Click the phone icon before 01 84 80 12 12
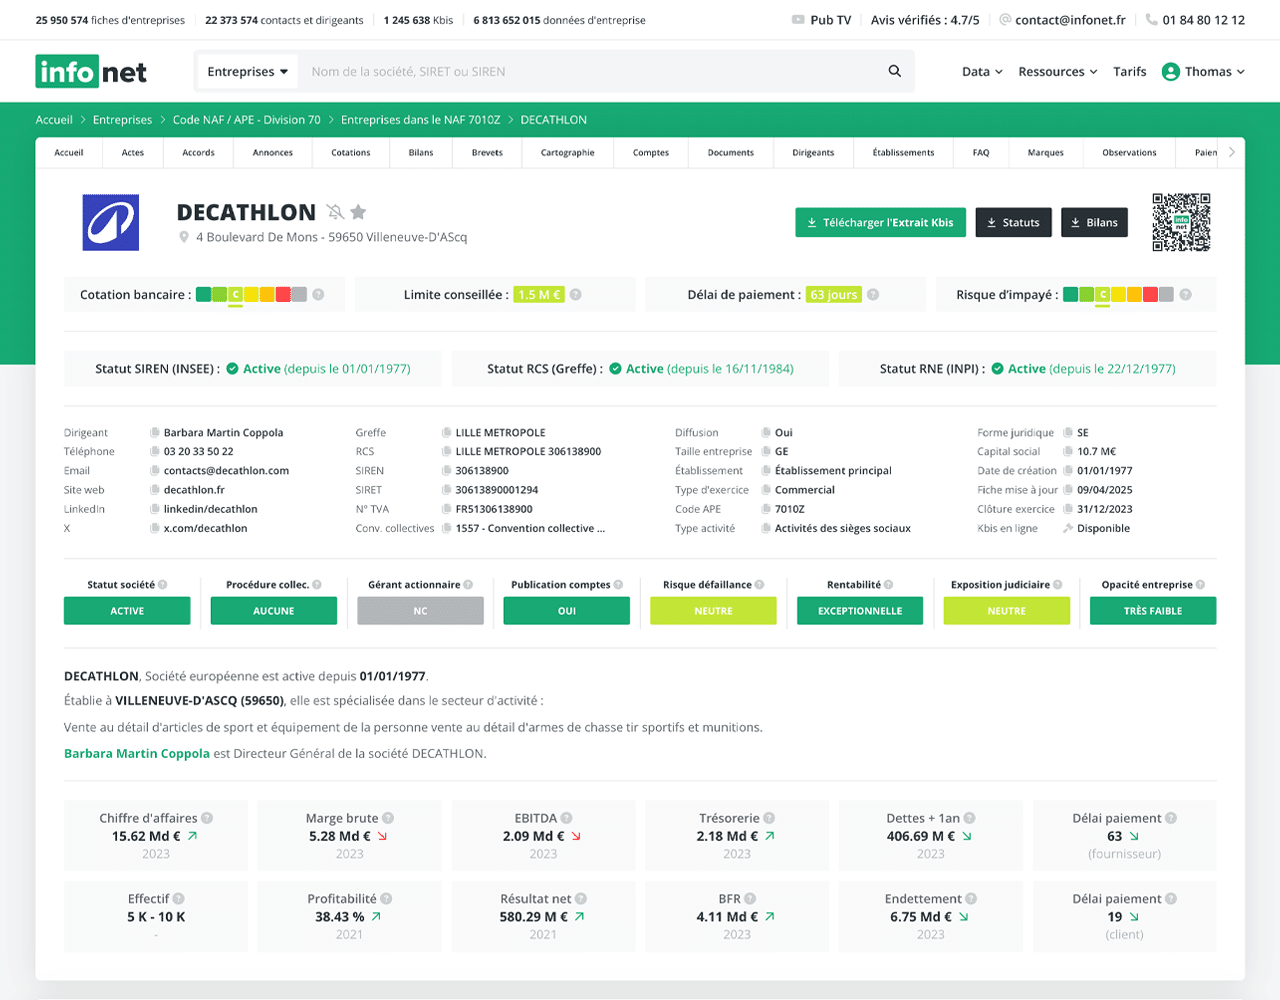This screenshot has width=1280, height=1000. tap(1154, 19)
